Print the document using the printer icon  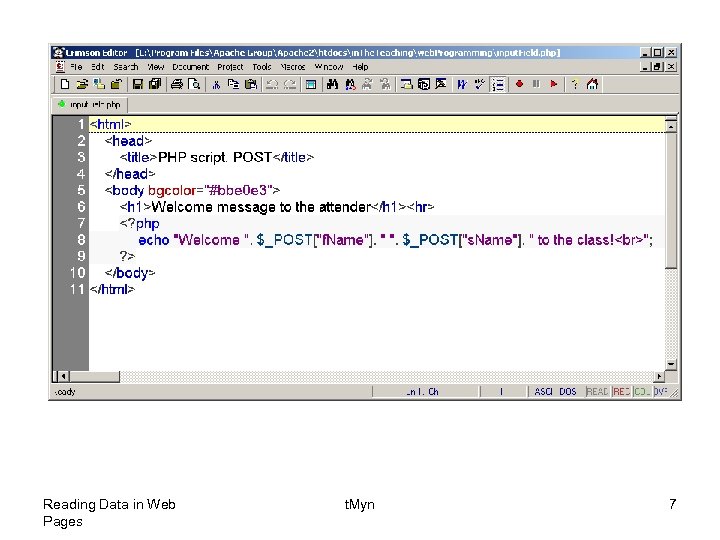pos(177,84)
